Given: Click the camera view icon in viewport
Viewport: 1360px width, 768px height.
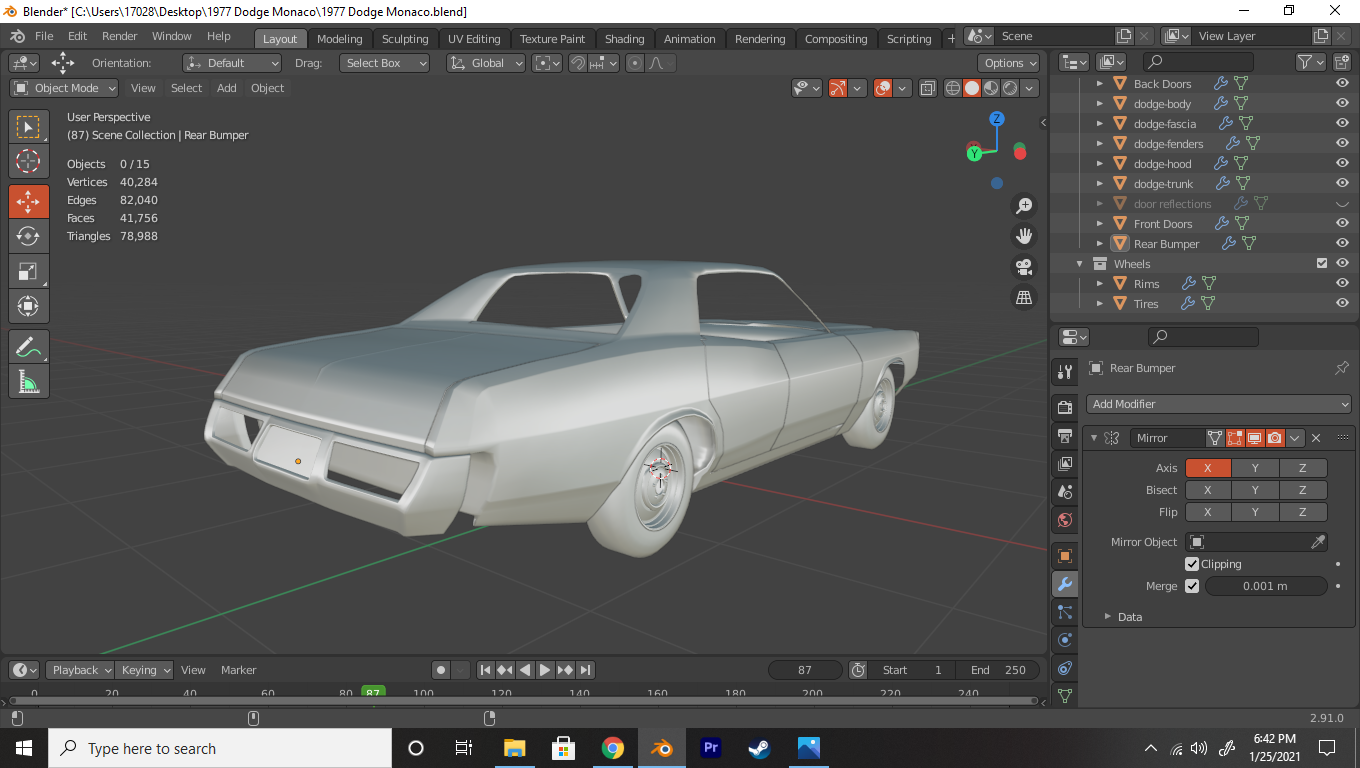Looking at the screenshot, I should [1024, 267].
